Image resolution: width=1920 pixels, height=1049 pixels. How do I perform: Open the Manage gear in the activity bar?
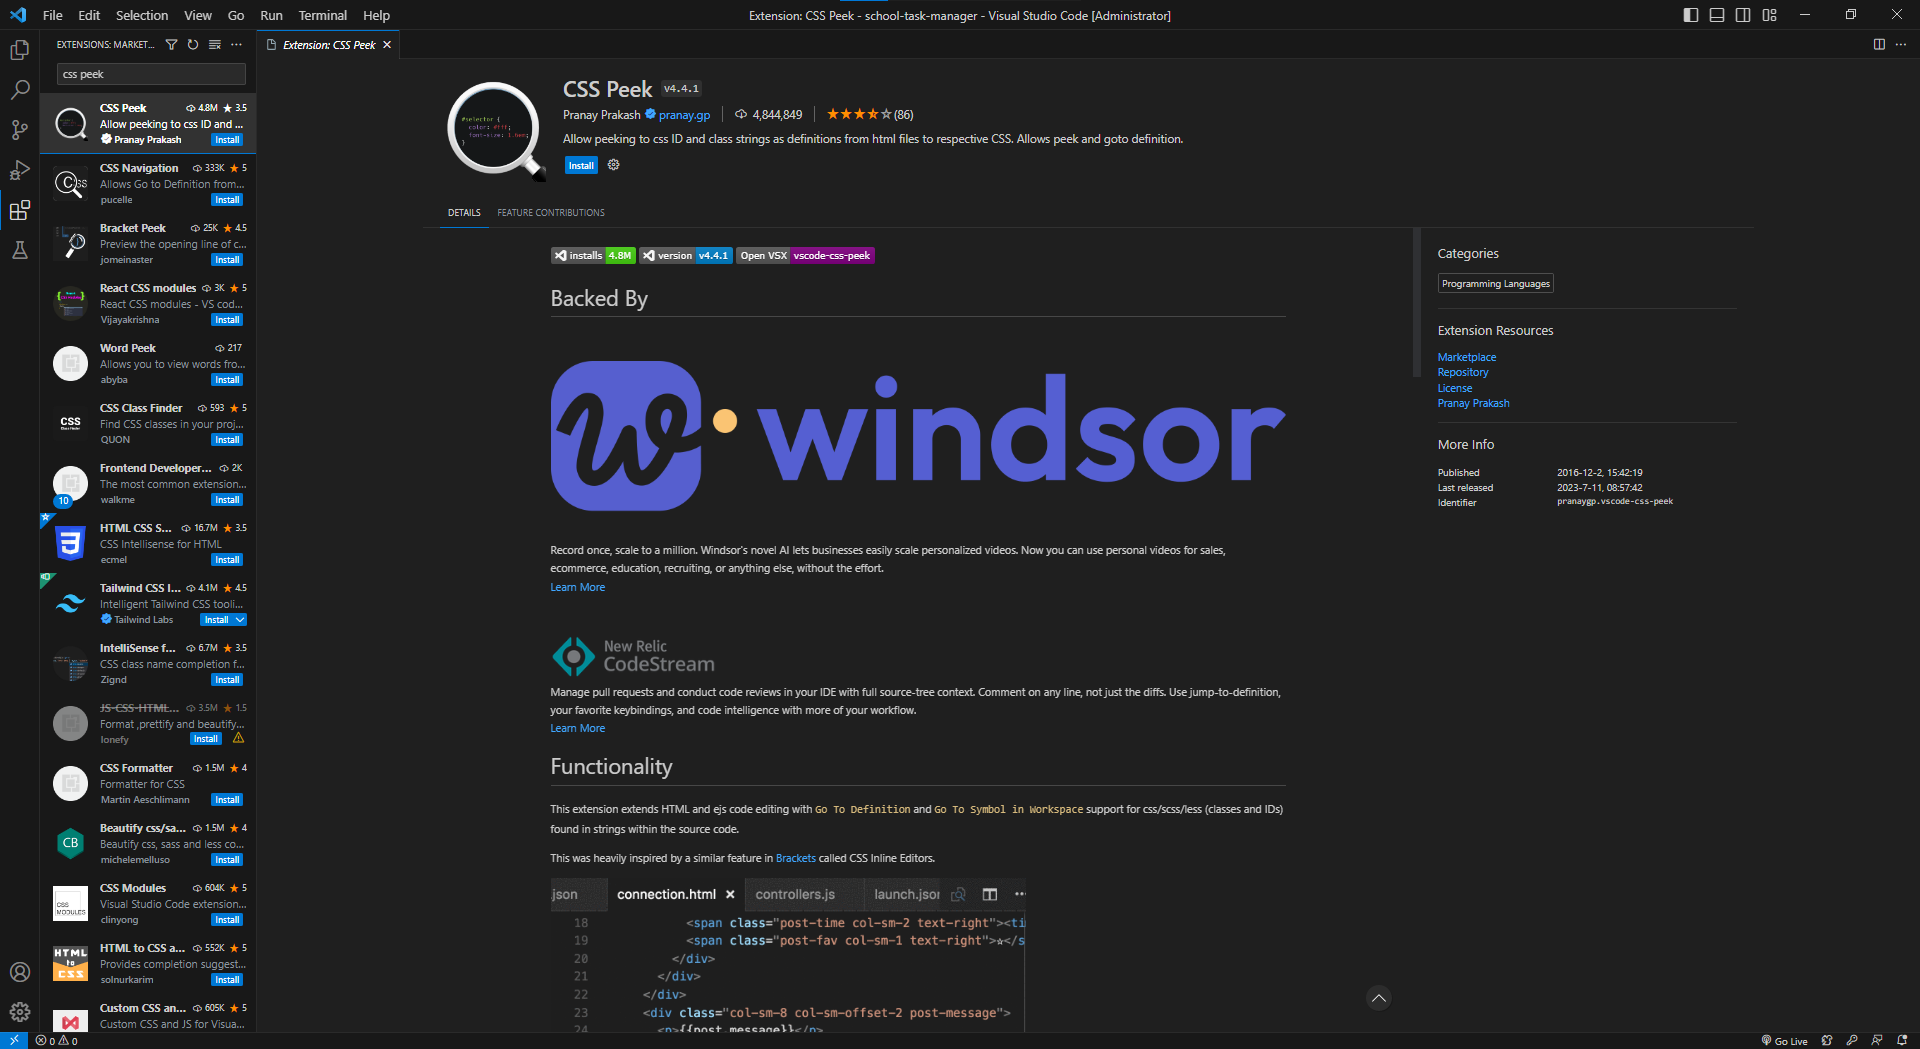coord(19,1012)
